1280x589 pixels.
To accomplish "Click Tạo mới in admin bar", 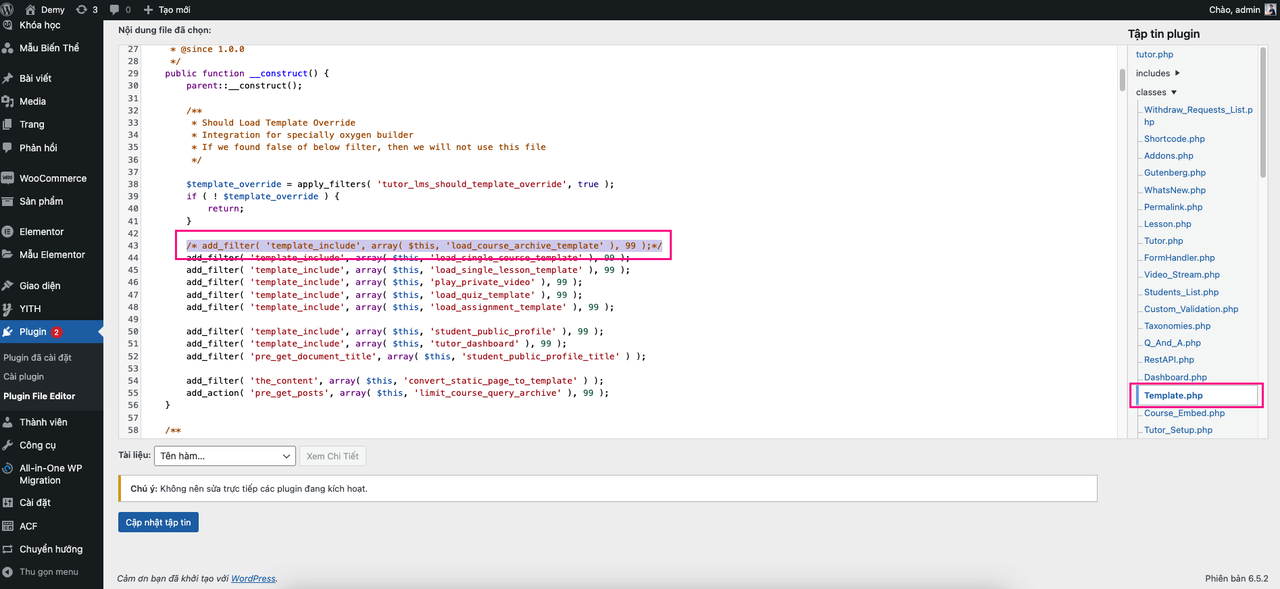I will tap(167, 9).
